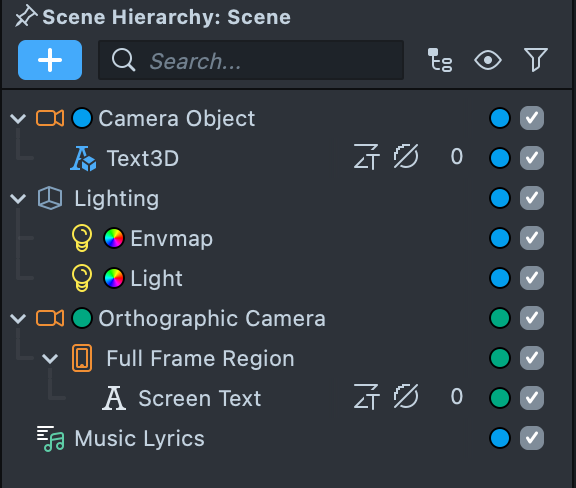Open the hierarchy tree view options icon
576x488 pixels.
440,60
